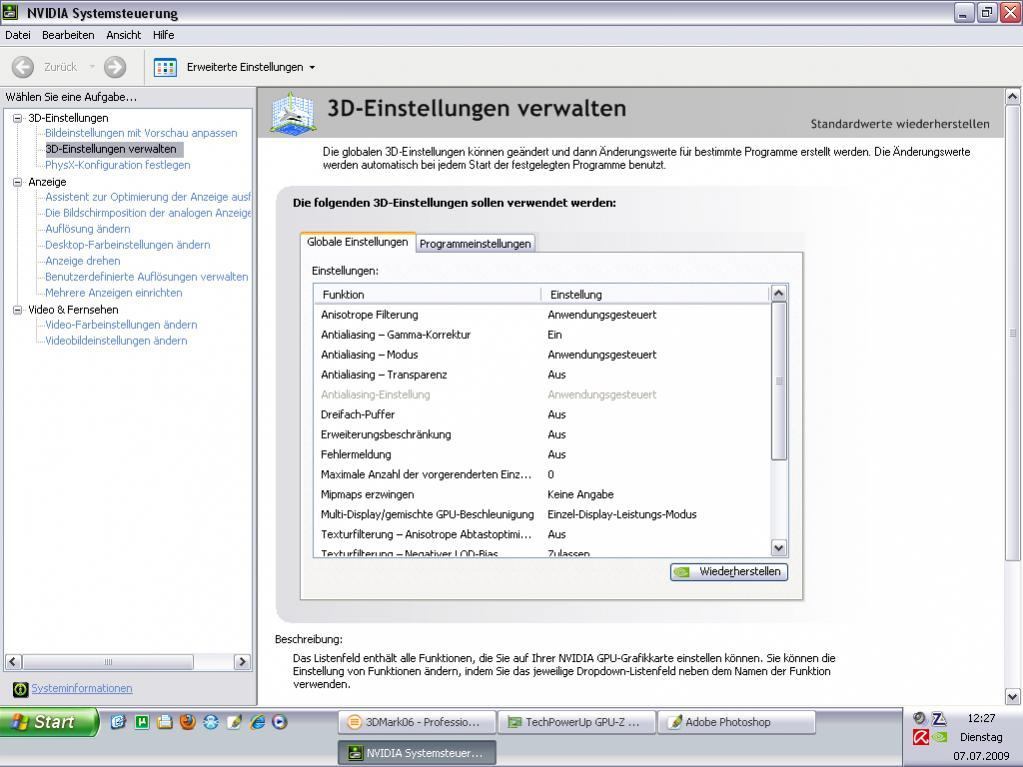
Task: Click the green Back arrow button
Action: point(23,67)
